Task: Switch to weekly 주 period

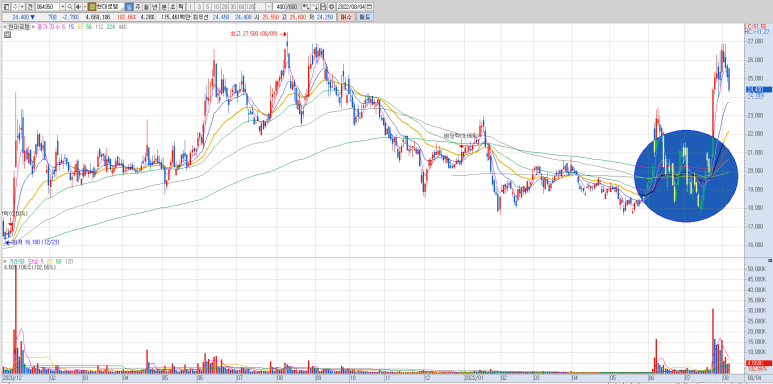Action: [138, 7]
